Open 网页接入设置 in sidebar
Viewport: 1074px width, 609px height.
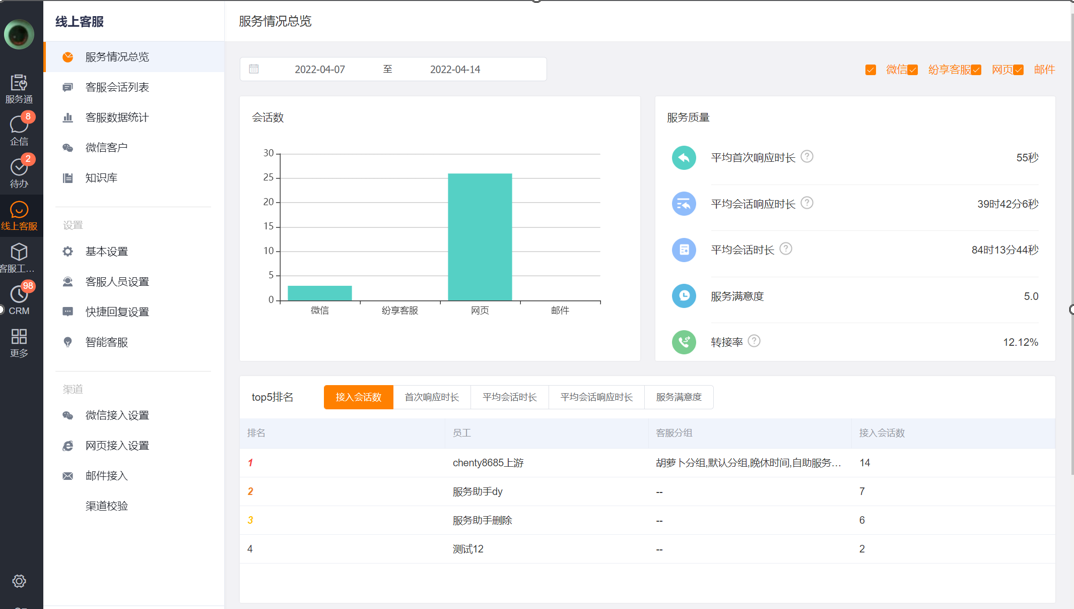[117, 445]
